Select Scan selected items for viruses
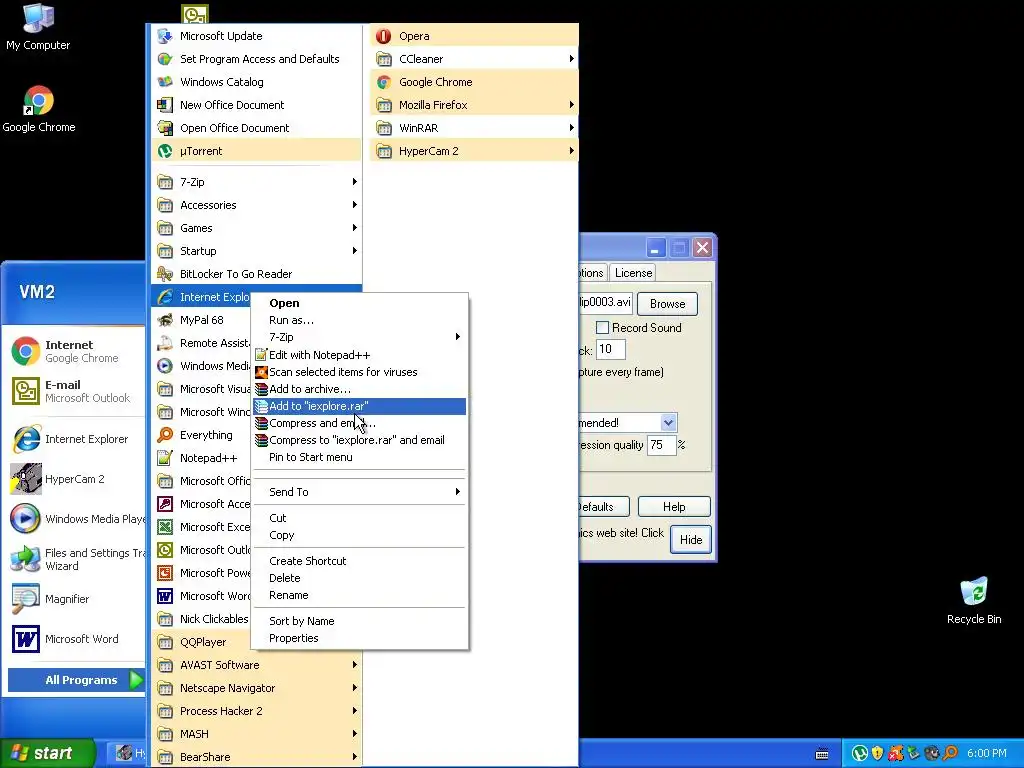The height and width of the screenshot is (768, 1024). (x=359, y=372)
